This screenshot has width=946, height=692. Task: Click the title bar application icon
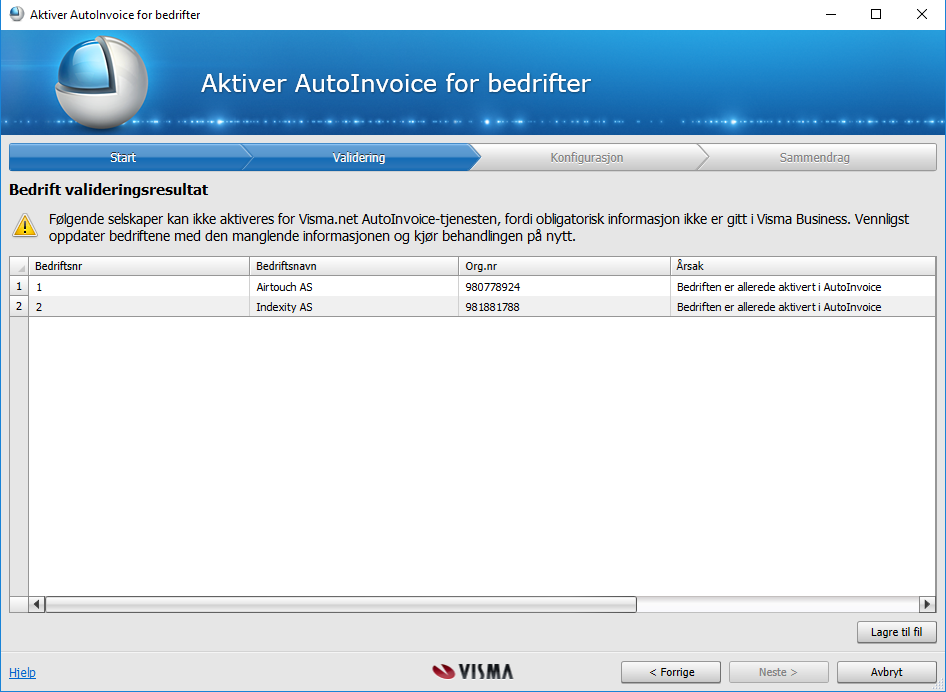[x=17, y=14]
